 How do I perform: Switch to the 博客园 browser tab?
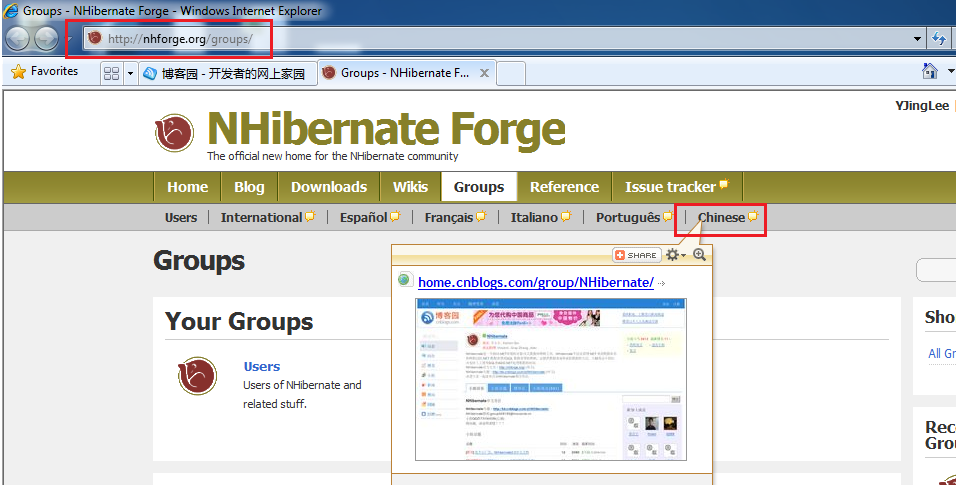click(227, 74)
